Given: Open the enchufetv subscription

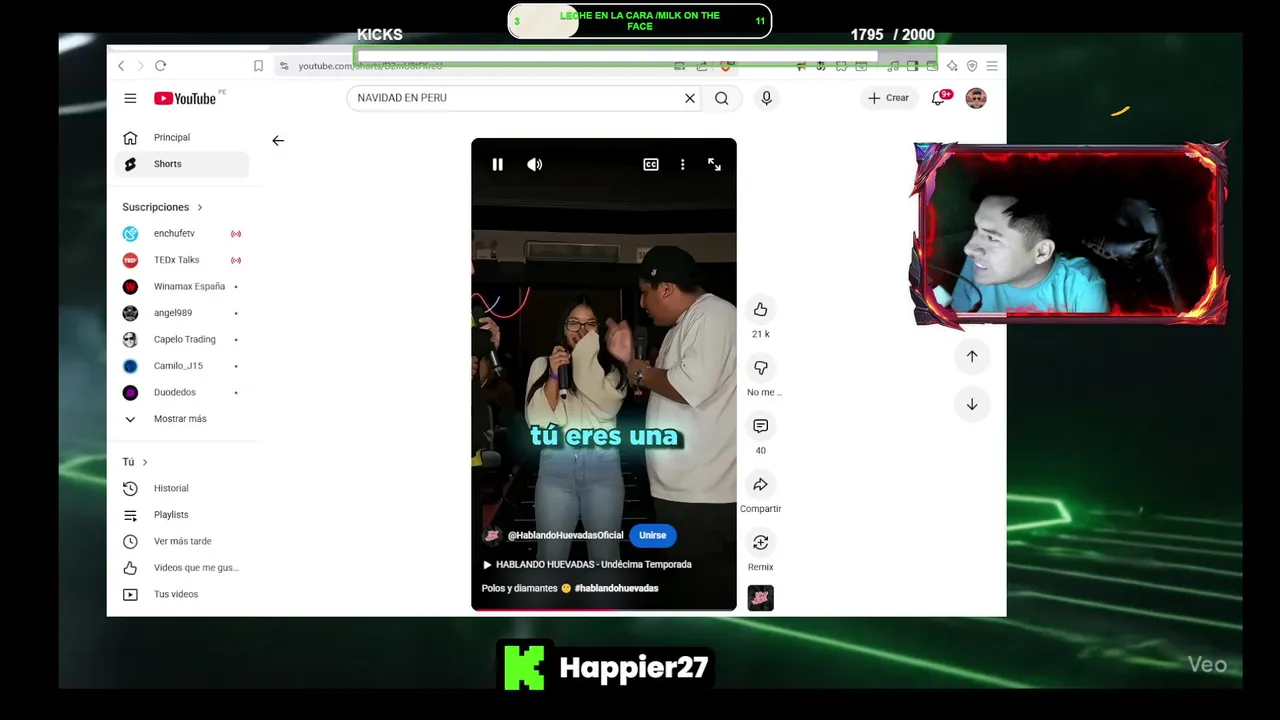Looking at the screenshot, I should tap(182, 234).
